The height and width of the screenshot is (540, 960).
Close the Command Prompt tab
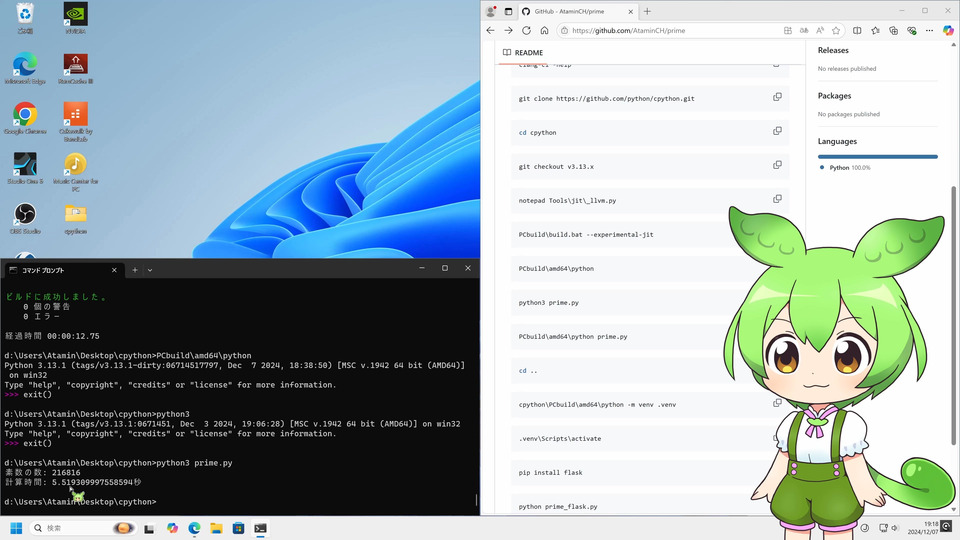click(x=114, y=269)
